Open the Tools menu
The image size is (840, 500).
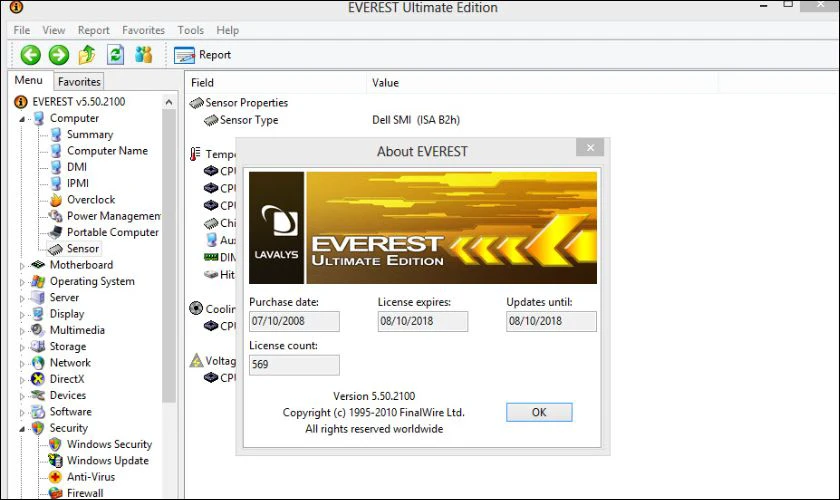(191, 30)
